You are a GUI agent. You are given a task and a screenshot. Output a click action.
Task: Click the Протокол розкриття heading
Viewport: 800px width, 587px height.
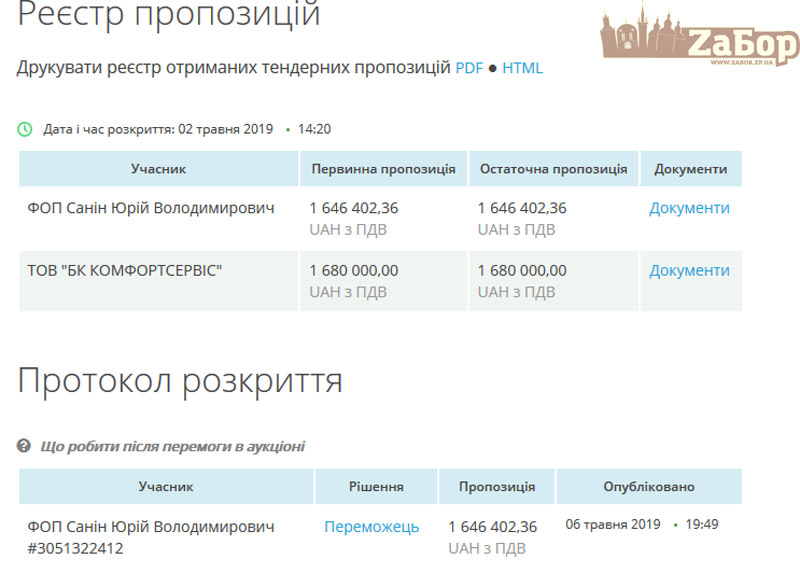[180, 381]
